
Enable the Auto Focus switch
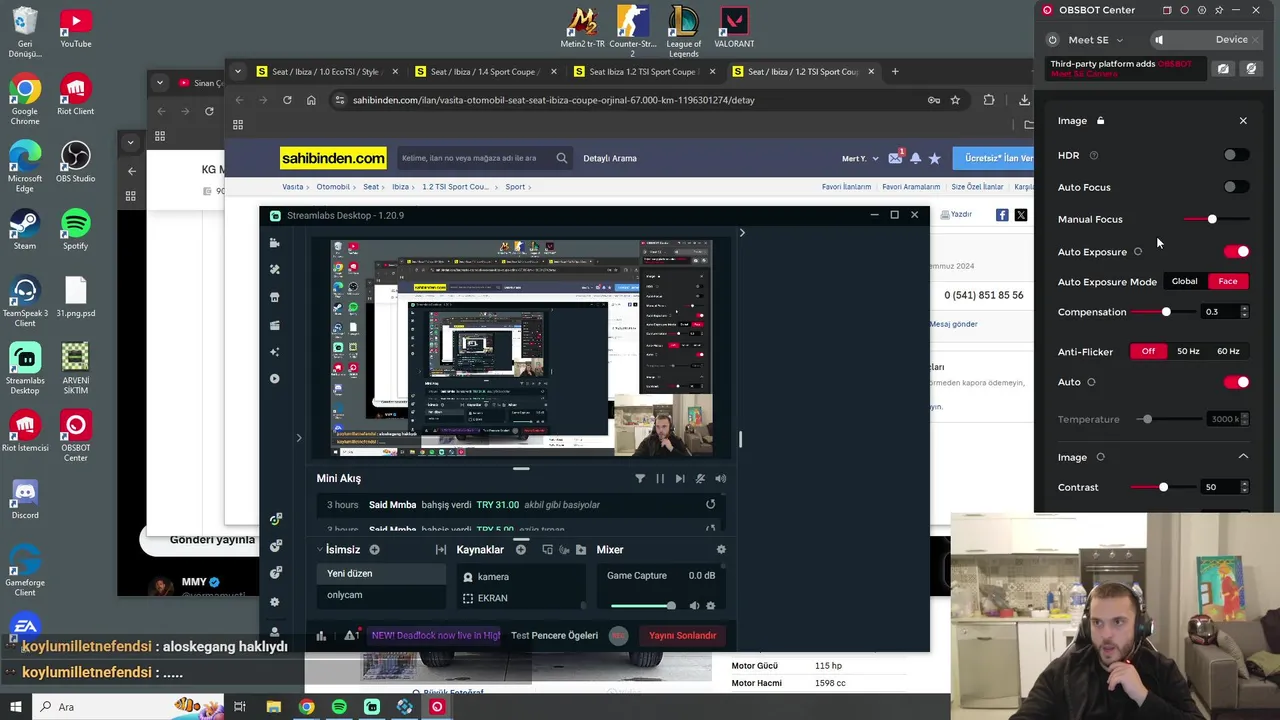tap(1236, 187)
